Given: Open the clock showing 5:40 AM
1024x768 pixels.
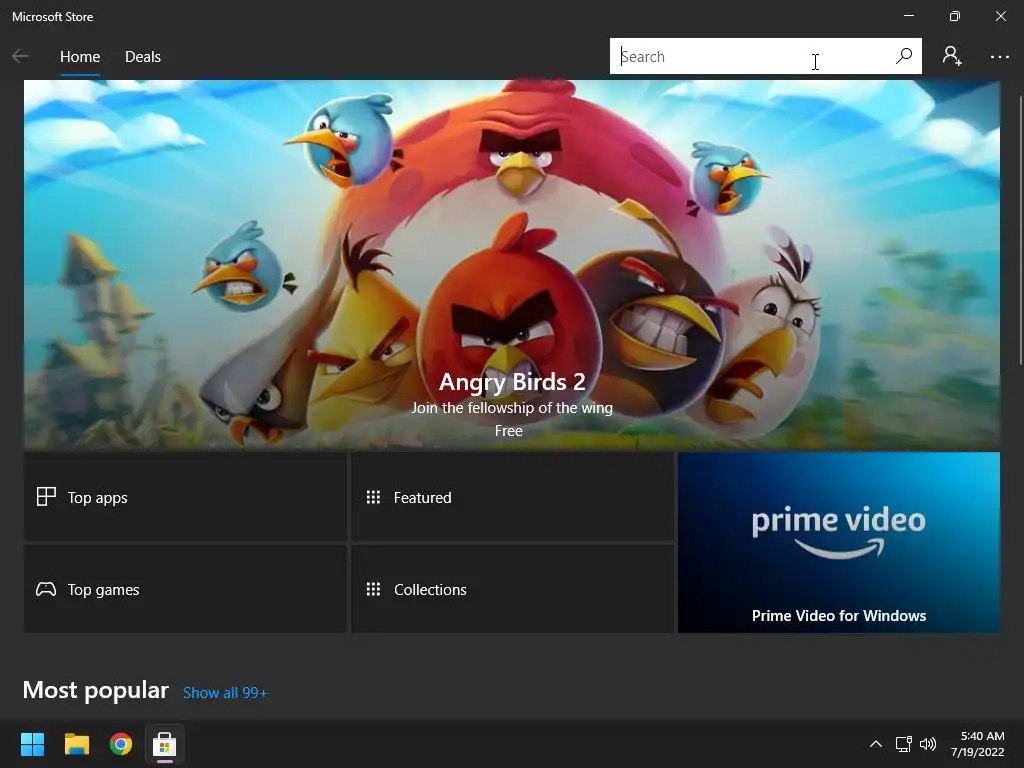Looking at the screenshot, I should click(x=978, y=744).
